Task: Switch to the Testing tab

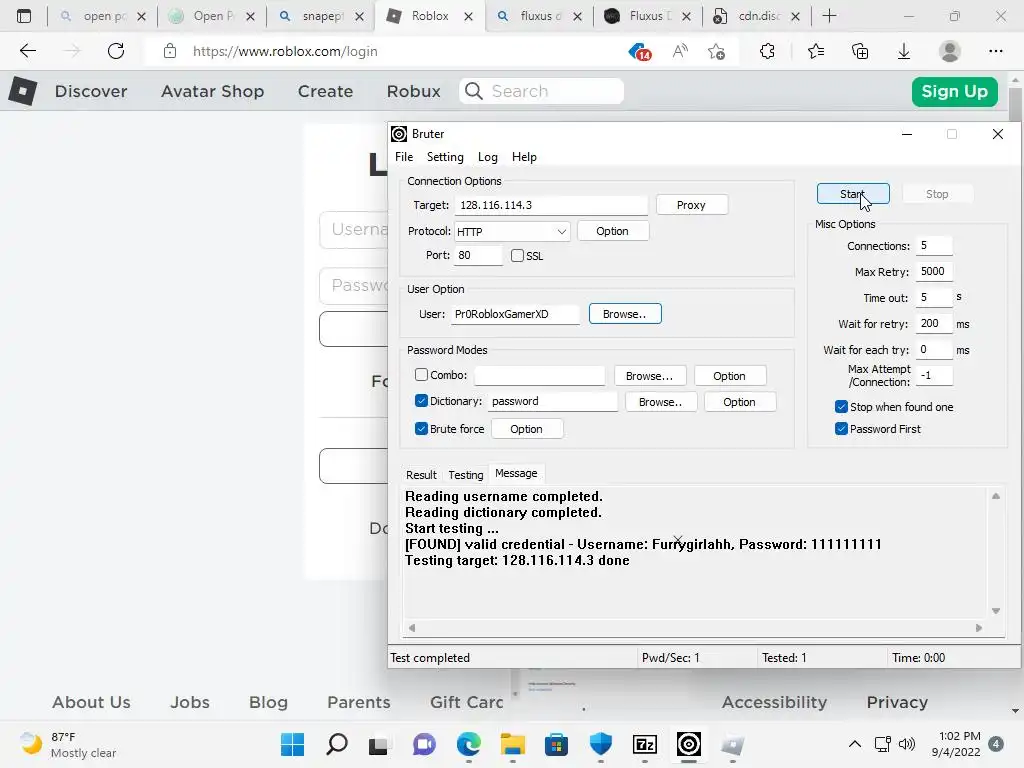Action: click(466, 475)
